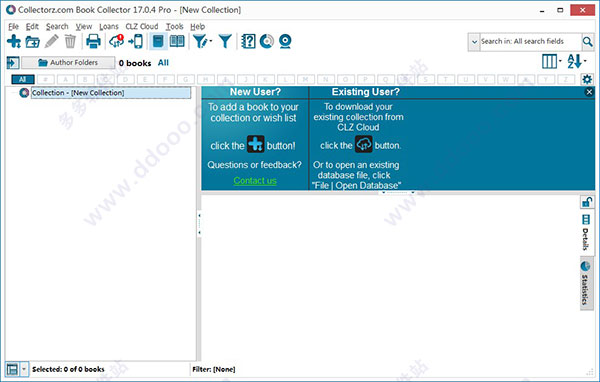Click the blue All link next to 0 books
This screenshot has width=600, height=382.
click(163, 63)
